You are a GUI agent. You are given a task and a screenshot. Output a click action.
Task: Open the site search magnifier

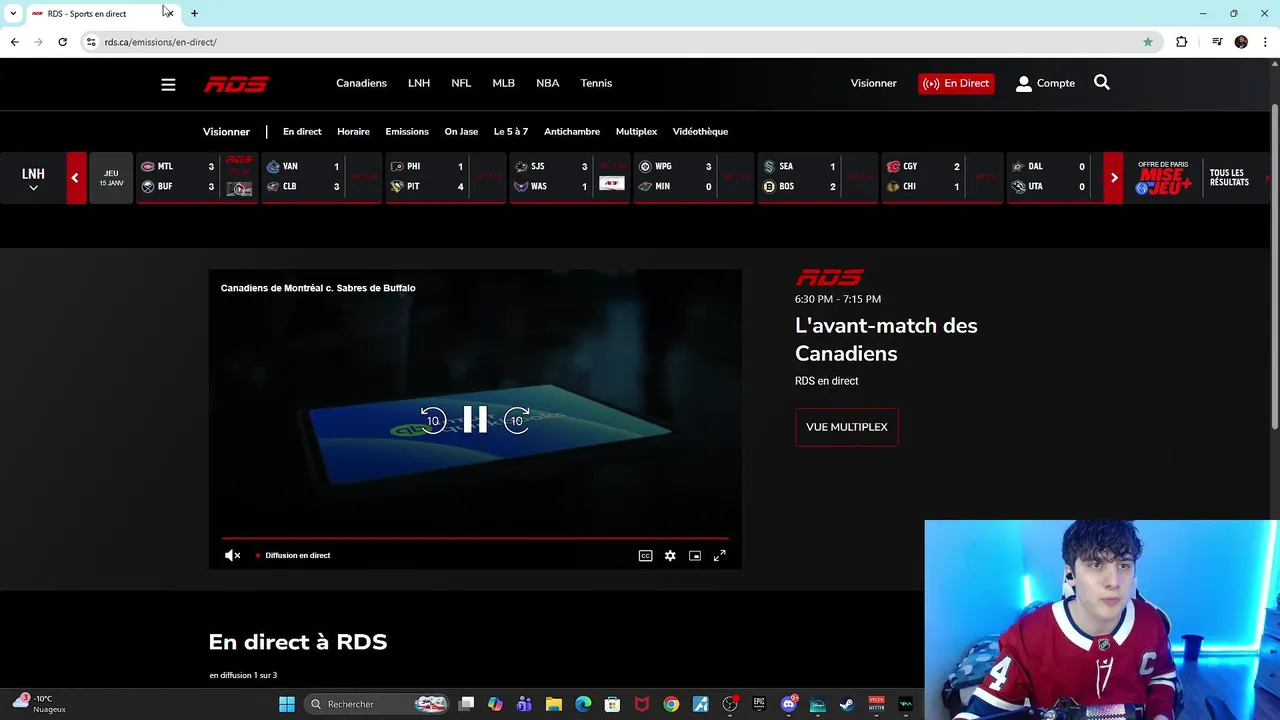(1102, 83)
